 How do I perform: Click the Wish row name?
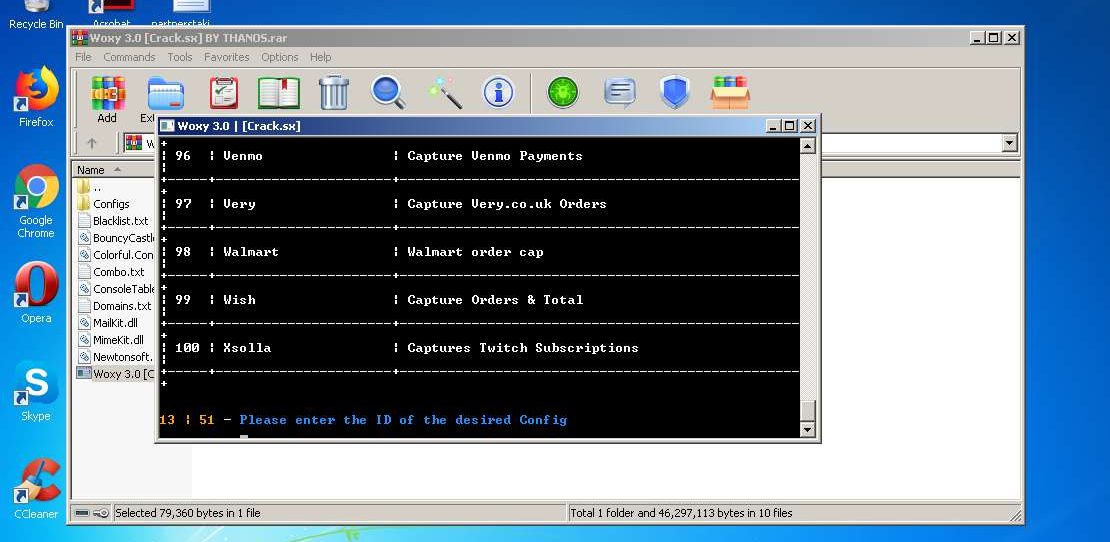tap(239, 300)
